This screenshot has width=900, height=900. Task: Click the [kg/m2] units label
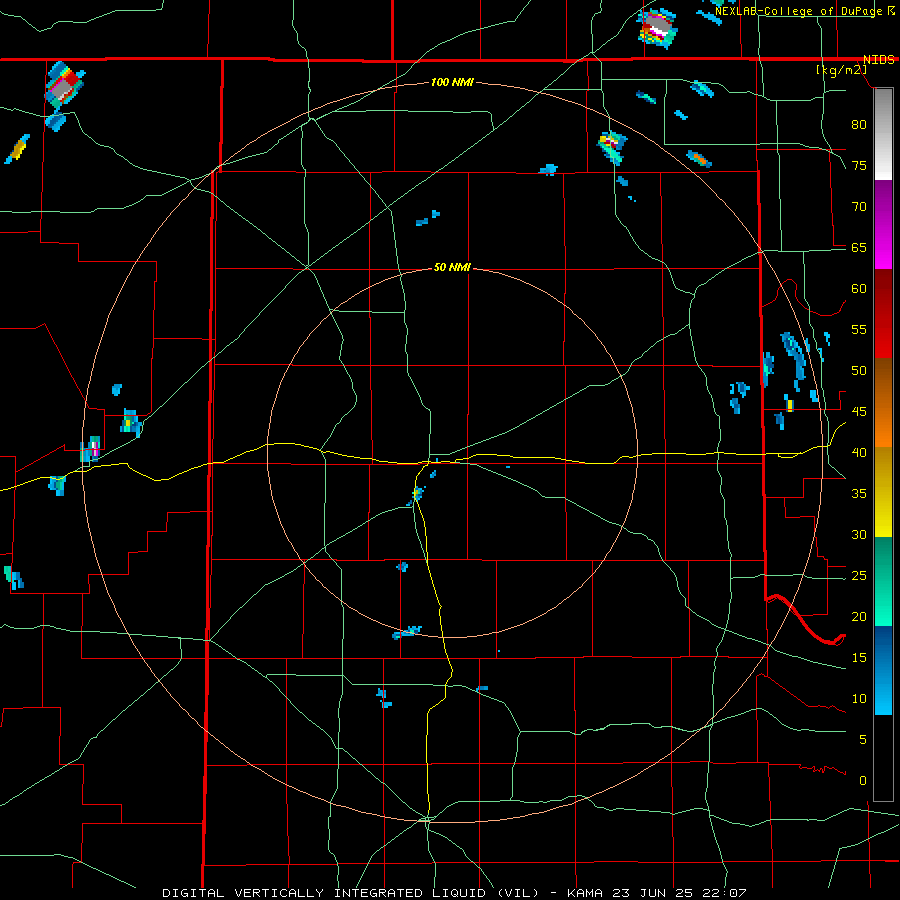[x=841, y=70]
